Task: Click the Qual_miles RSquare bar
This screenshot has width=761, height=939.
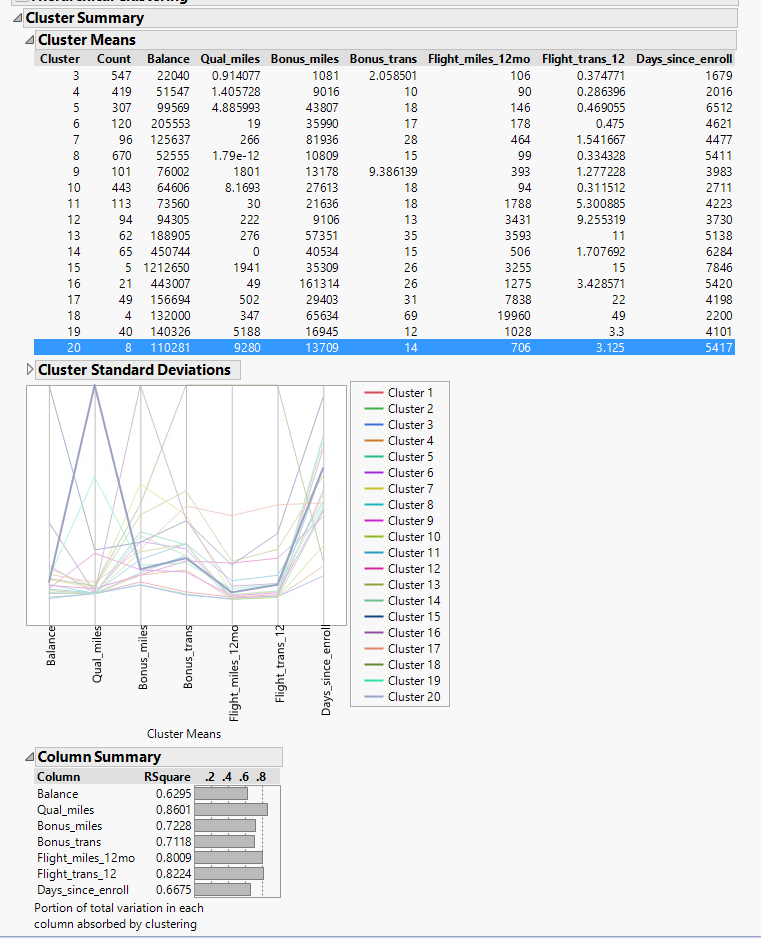Action: pos(231,810)
